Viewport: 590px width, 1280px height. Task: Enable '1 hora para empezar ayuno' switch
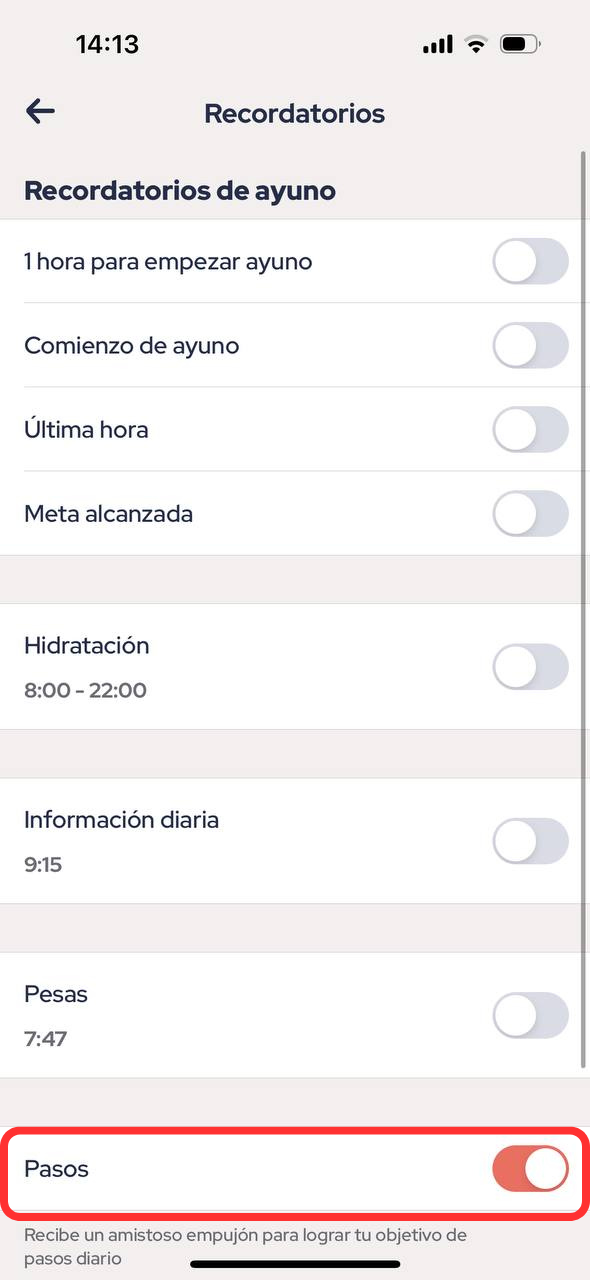[x=531, y=262]
